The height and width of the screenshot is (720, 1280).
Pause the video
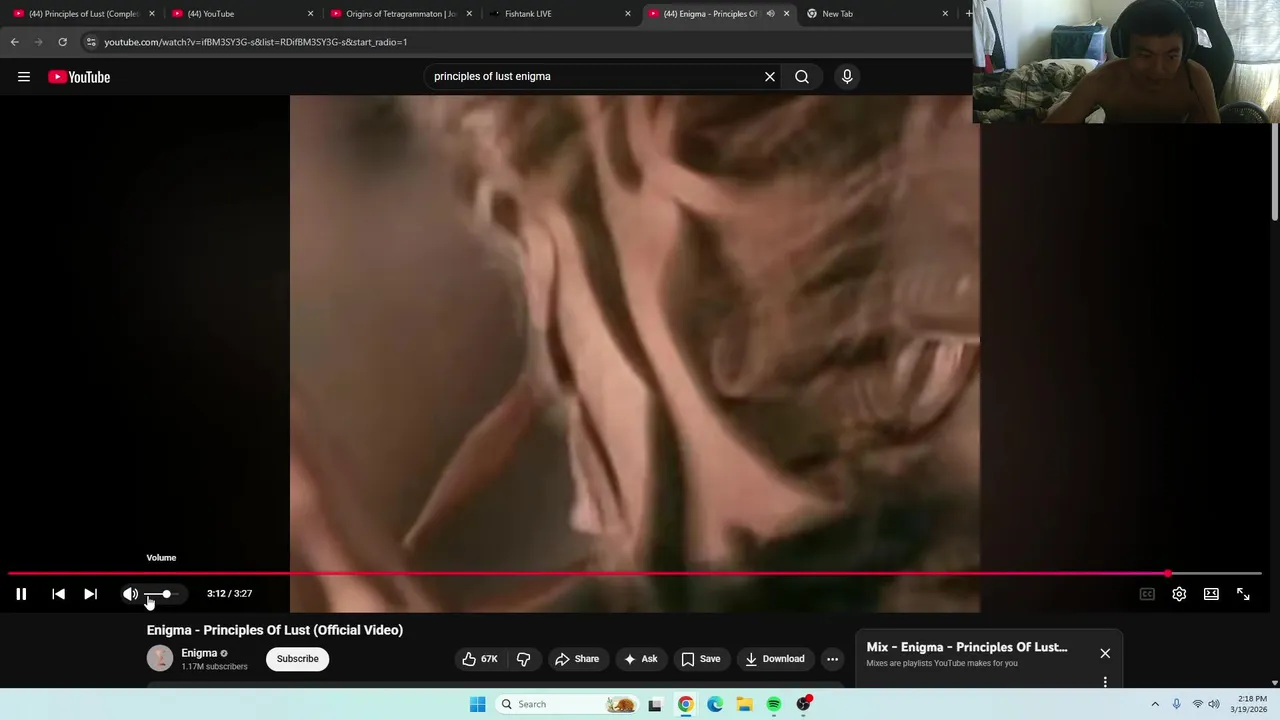tap(21, 594)
